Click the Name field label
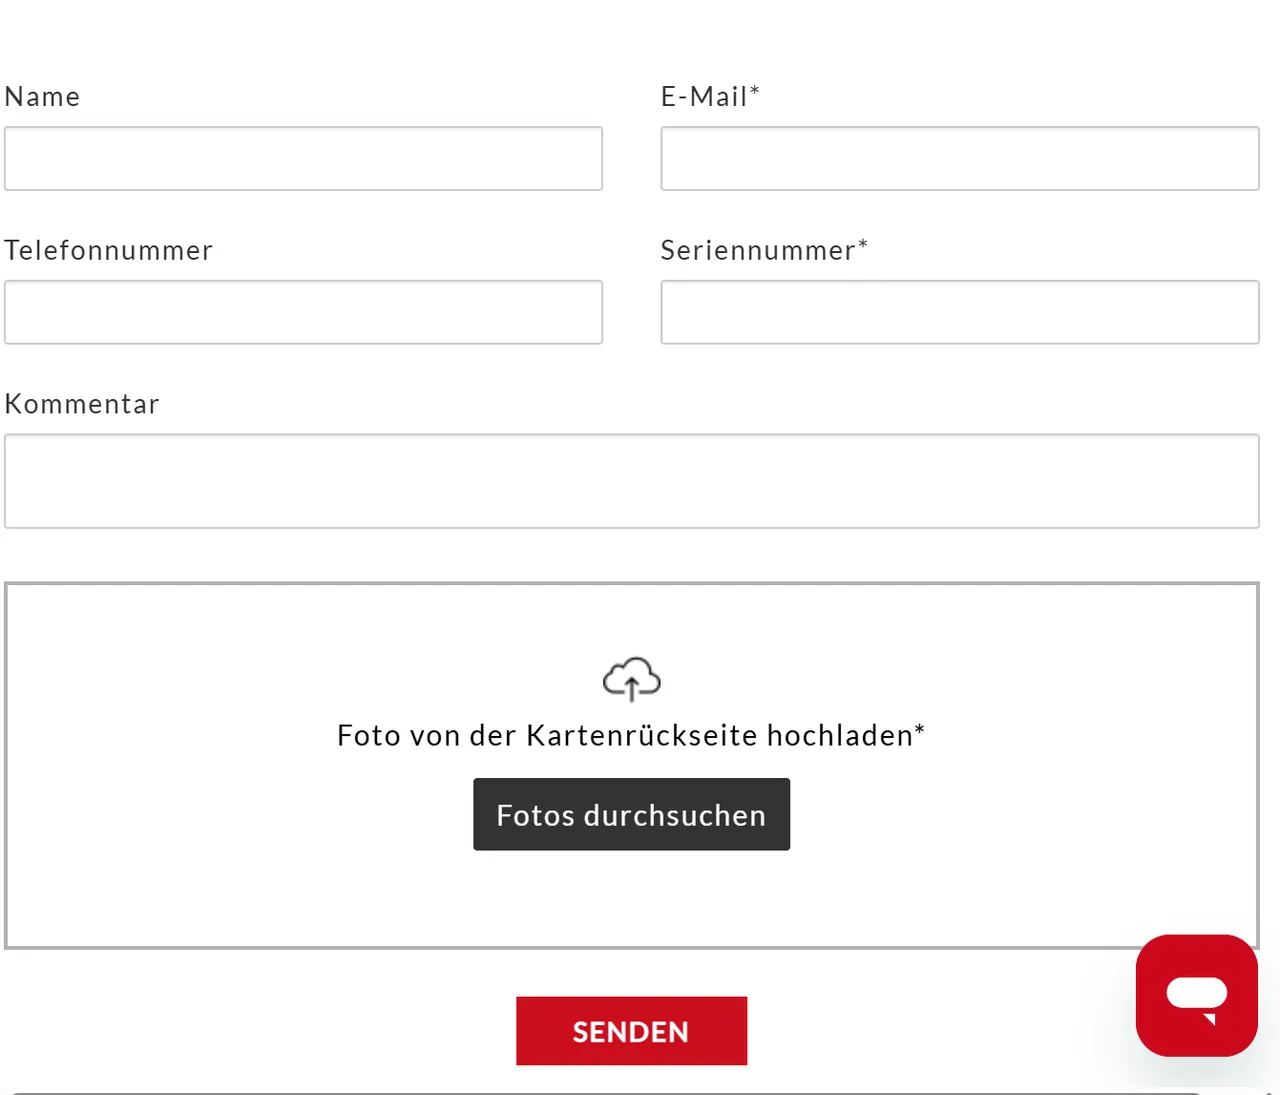Screen dimensions: 1280x1095 42,97
